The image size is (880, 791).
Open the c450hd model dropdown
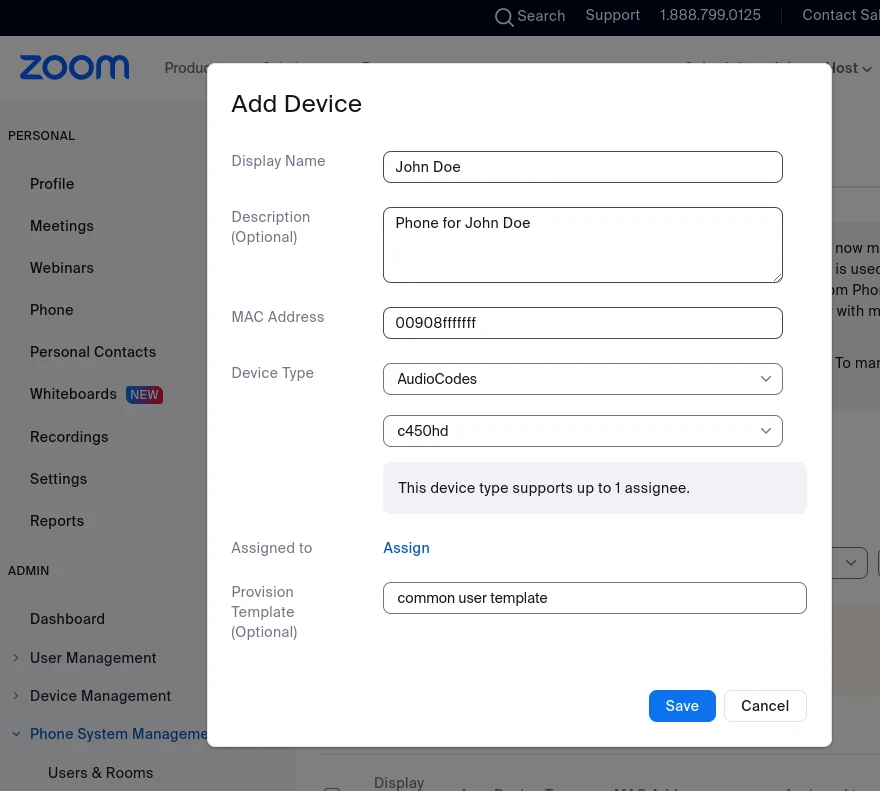[582, 431]
